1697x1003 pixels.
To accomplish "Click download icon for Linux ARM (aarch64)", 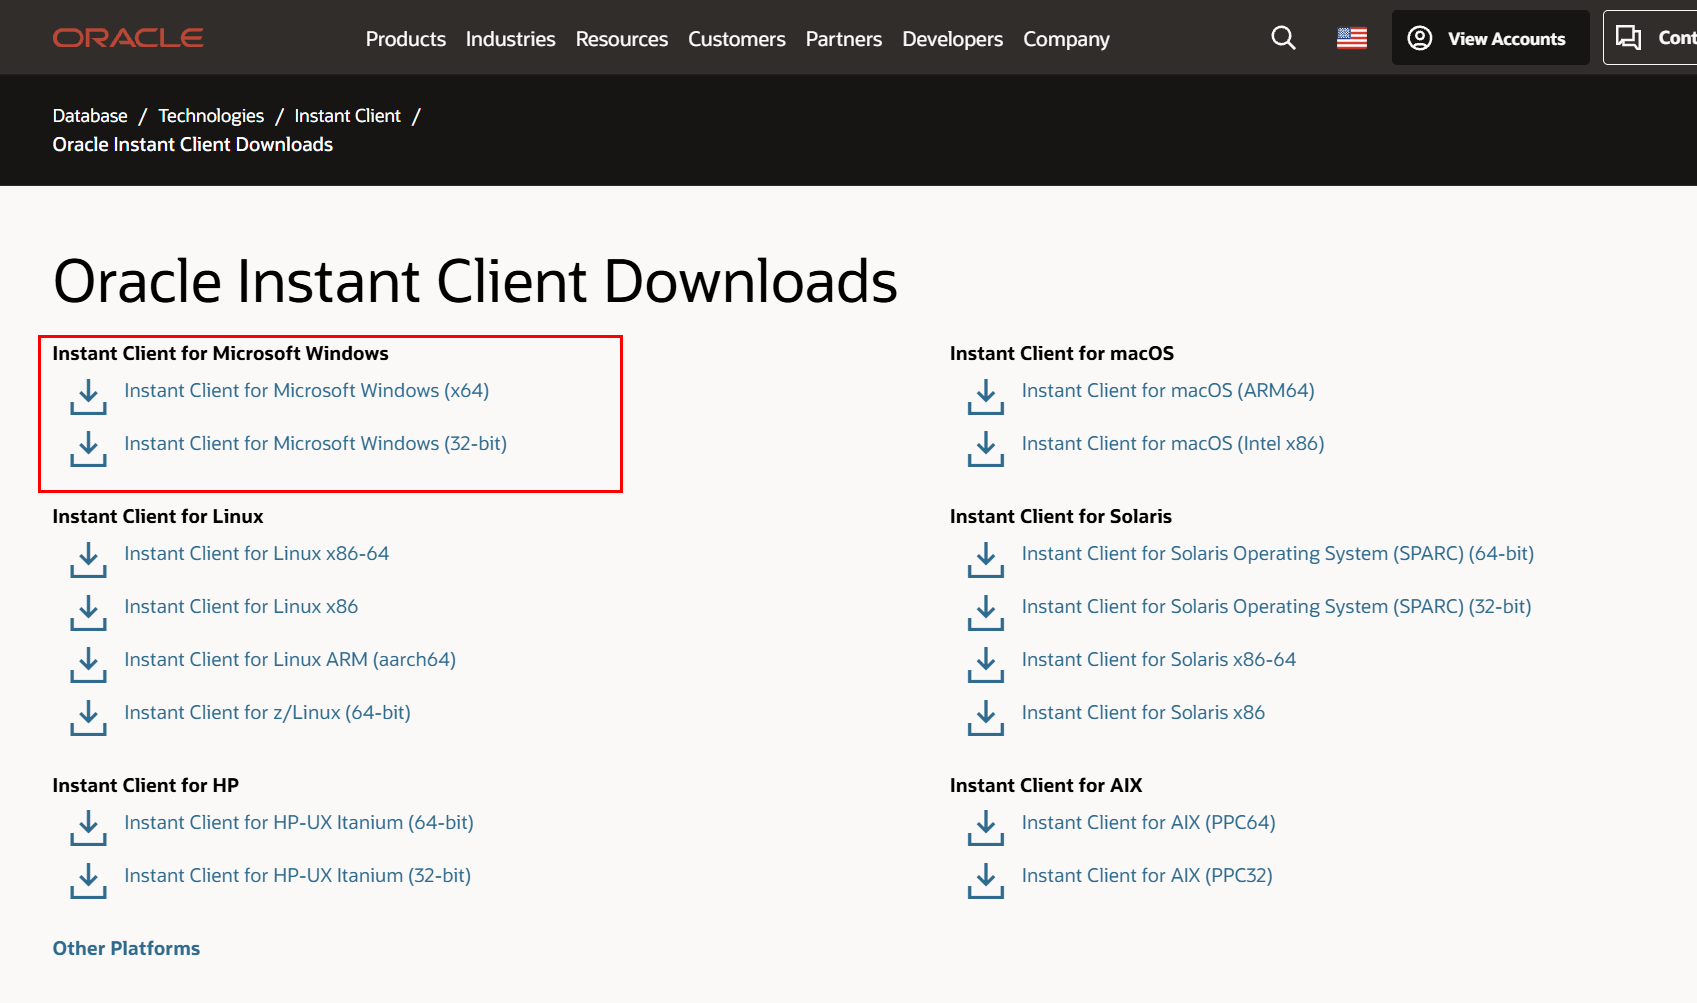I will [88, 665].
